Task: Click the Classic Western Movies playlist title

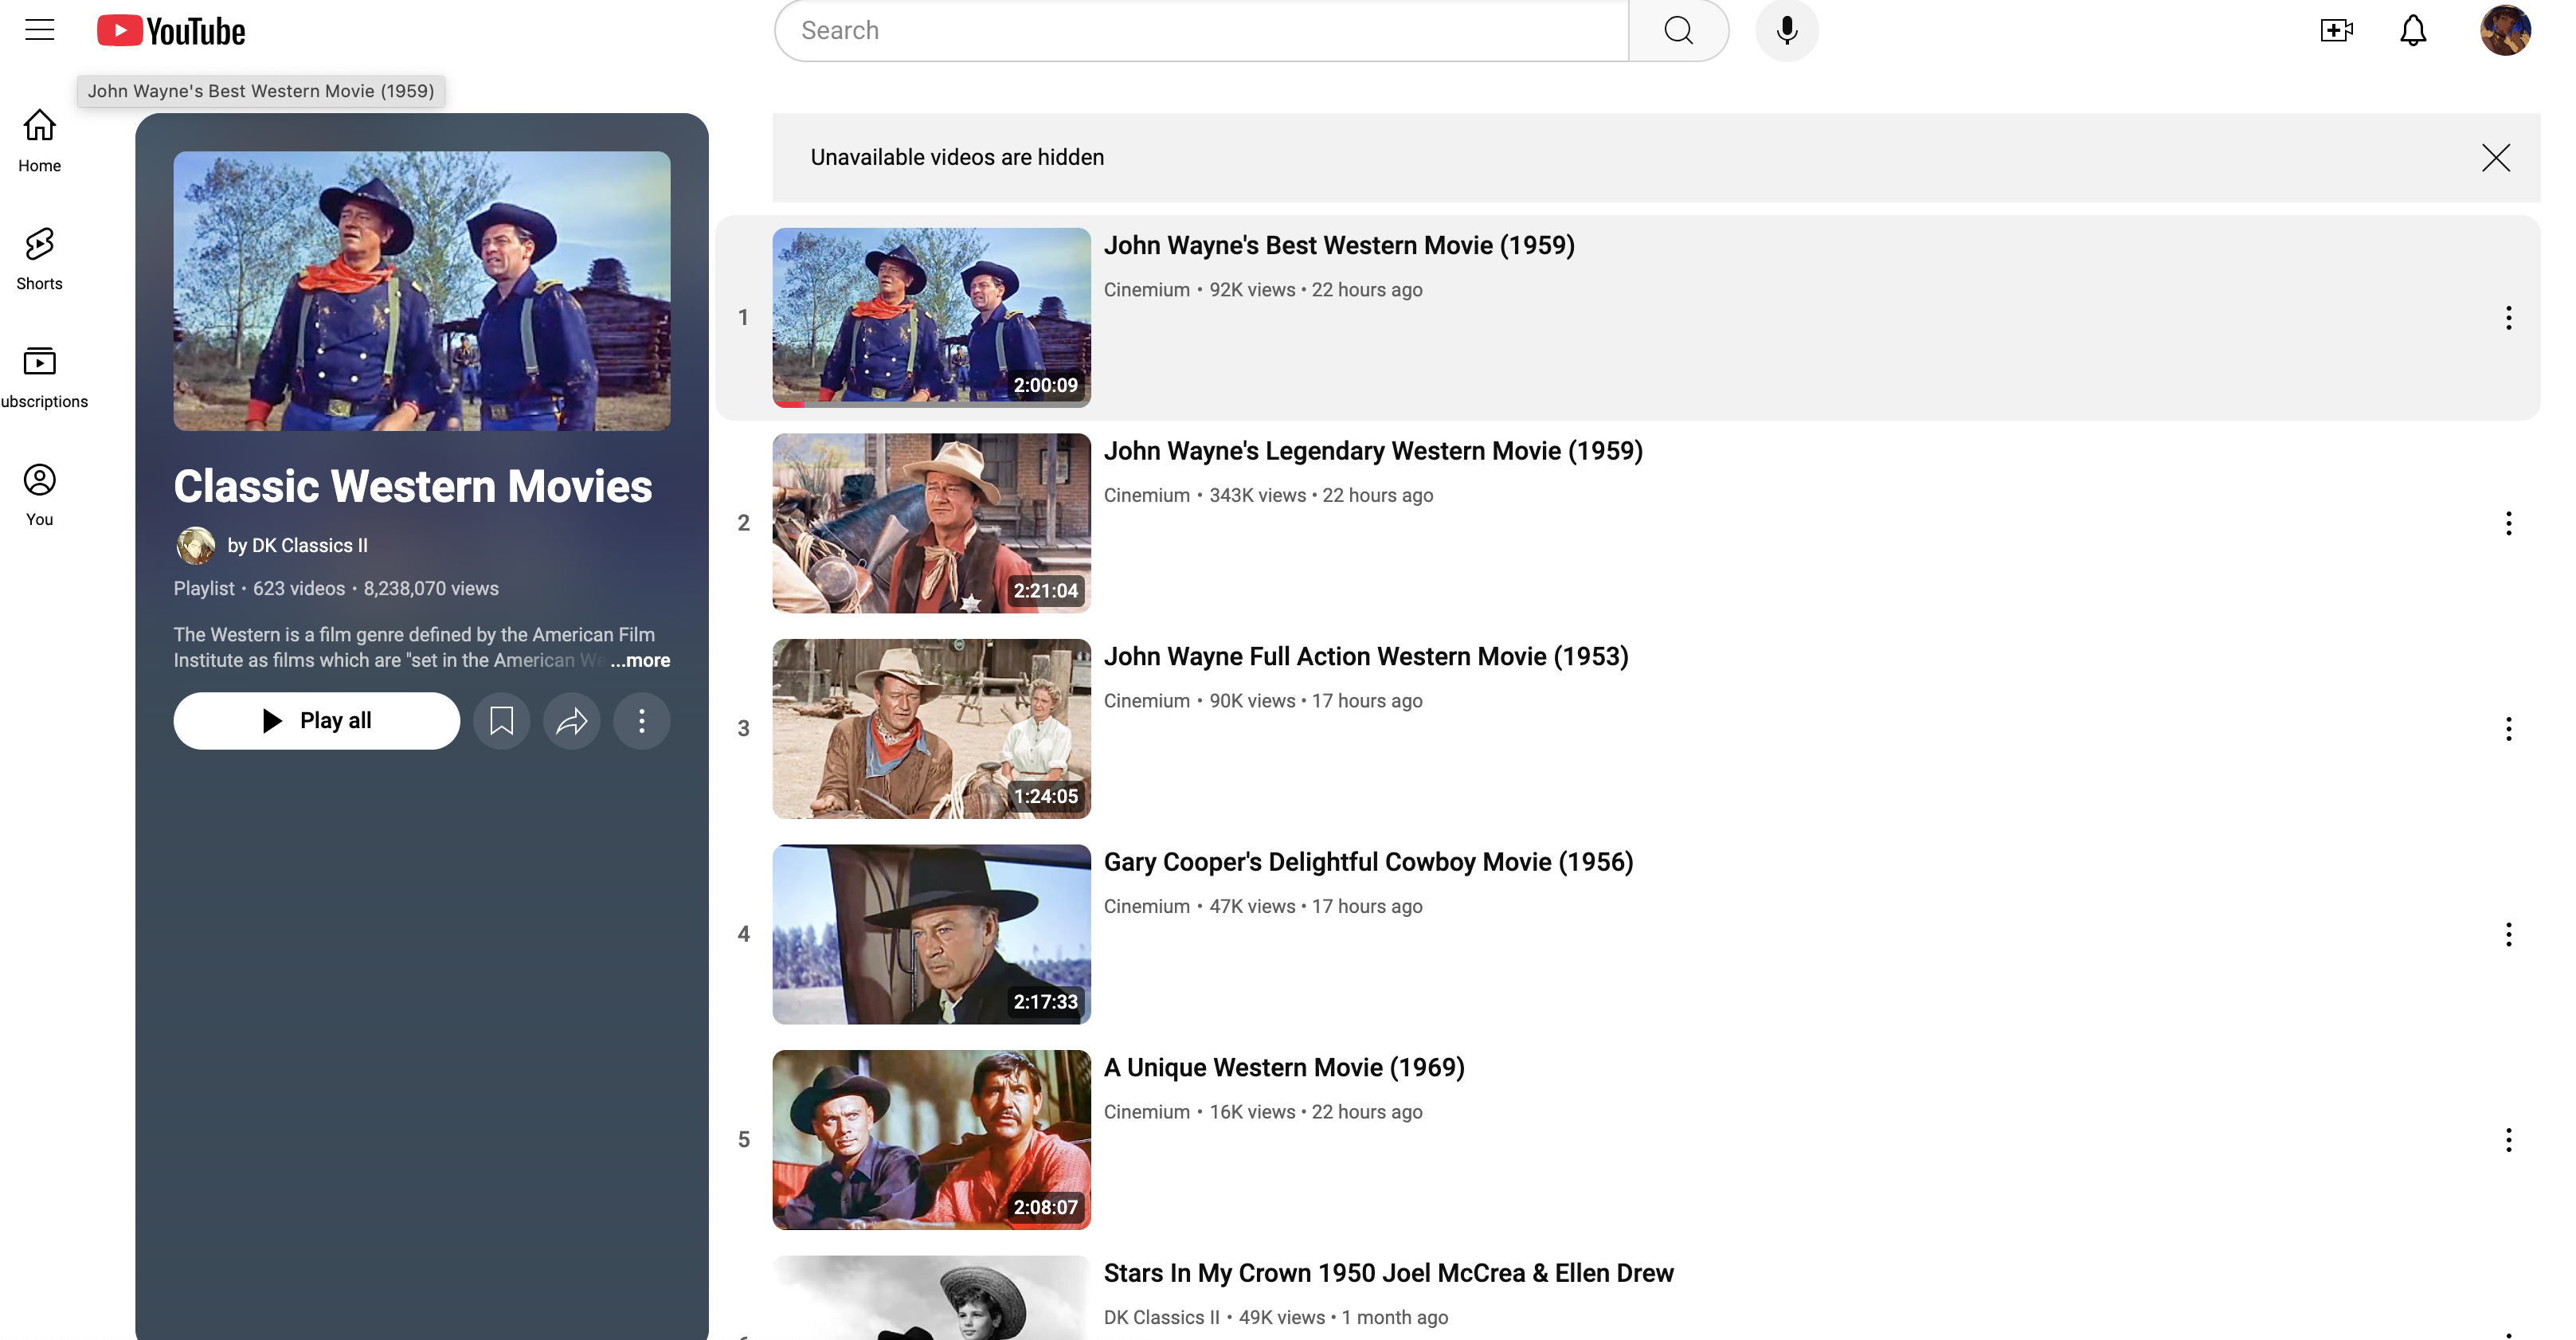Action: 412,487
